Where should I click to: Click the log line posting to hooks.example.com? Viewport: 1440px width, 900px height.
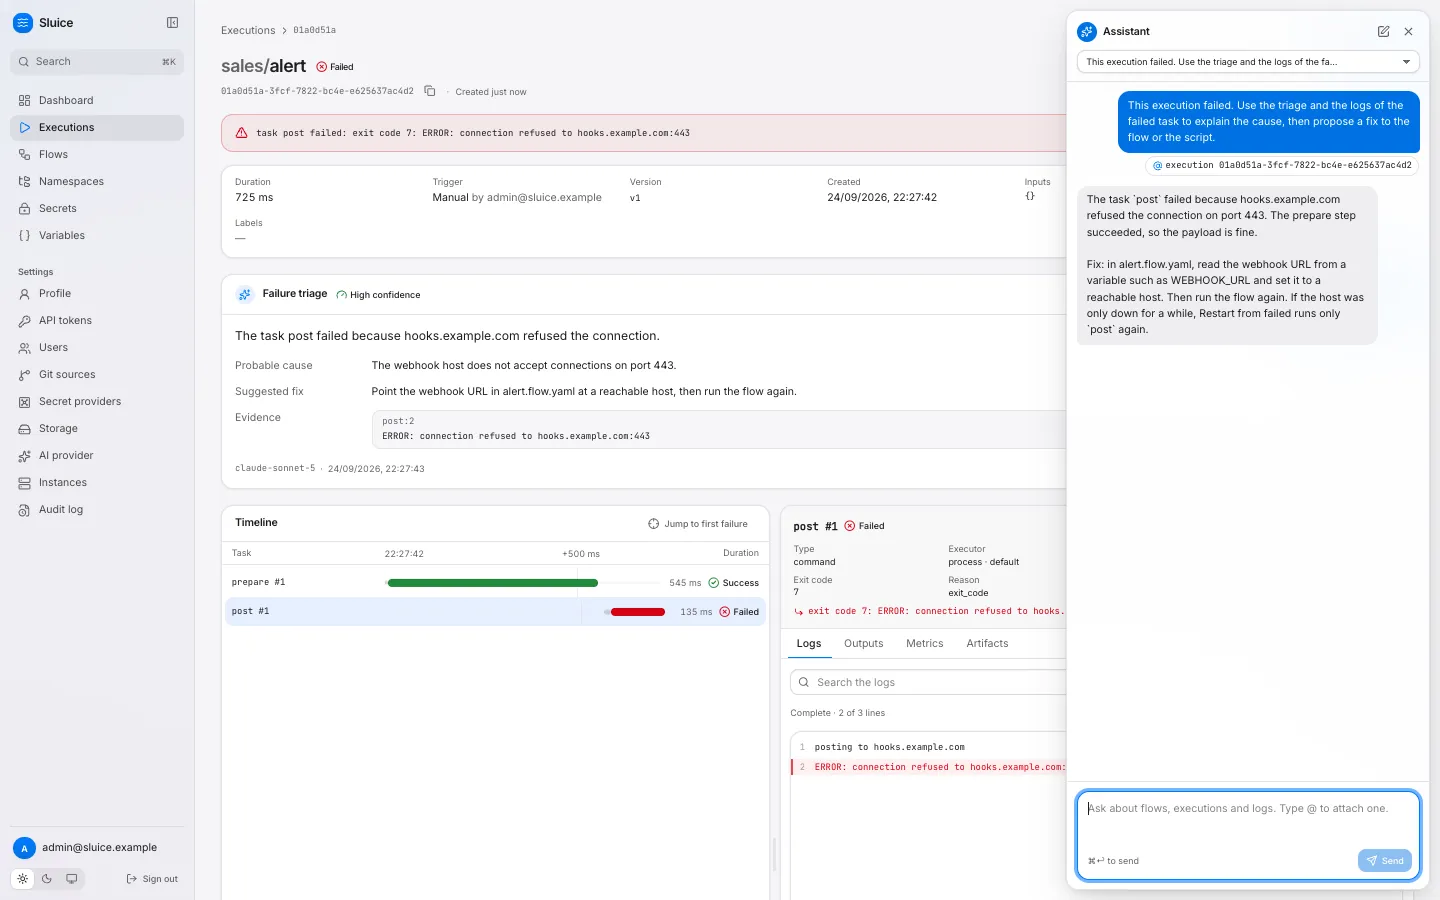pyautogui.click(x=889, y=747)
